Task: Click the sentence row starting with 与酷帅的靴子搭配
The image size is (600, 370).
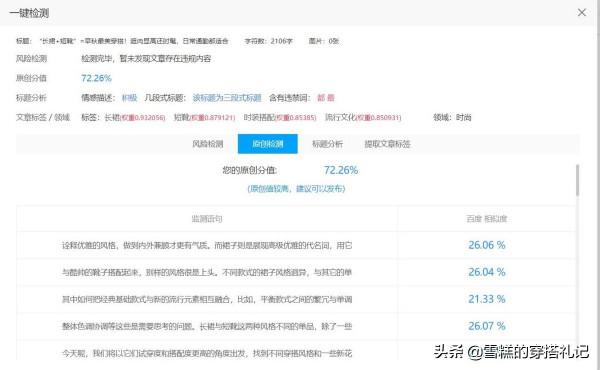Action: pyautogui.click(x=207, y=272)
